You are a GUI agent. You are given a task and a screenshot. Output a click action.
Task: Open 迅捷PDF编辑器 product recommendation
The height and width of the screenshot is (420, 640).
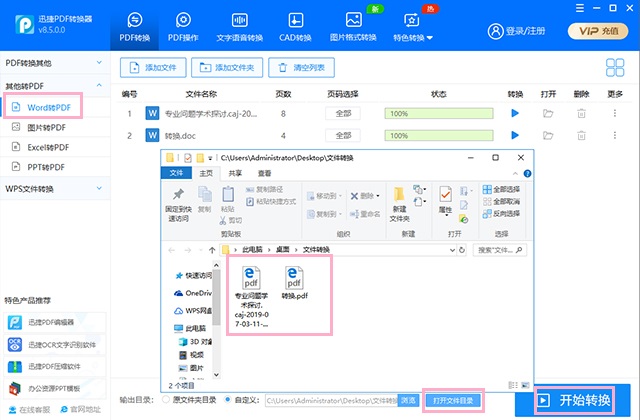point(55,322)
